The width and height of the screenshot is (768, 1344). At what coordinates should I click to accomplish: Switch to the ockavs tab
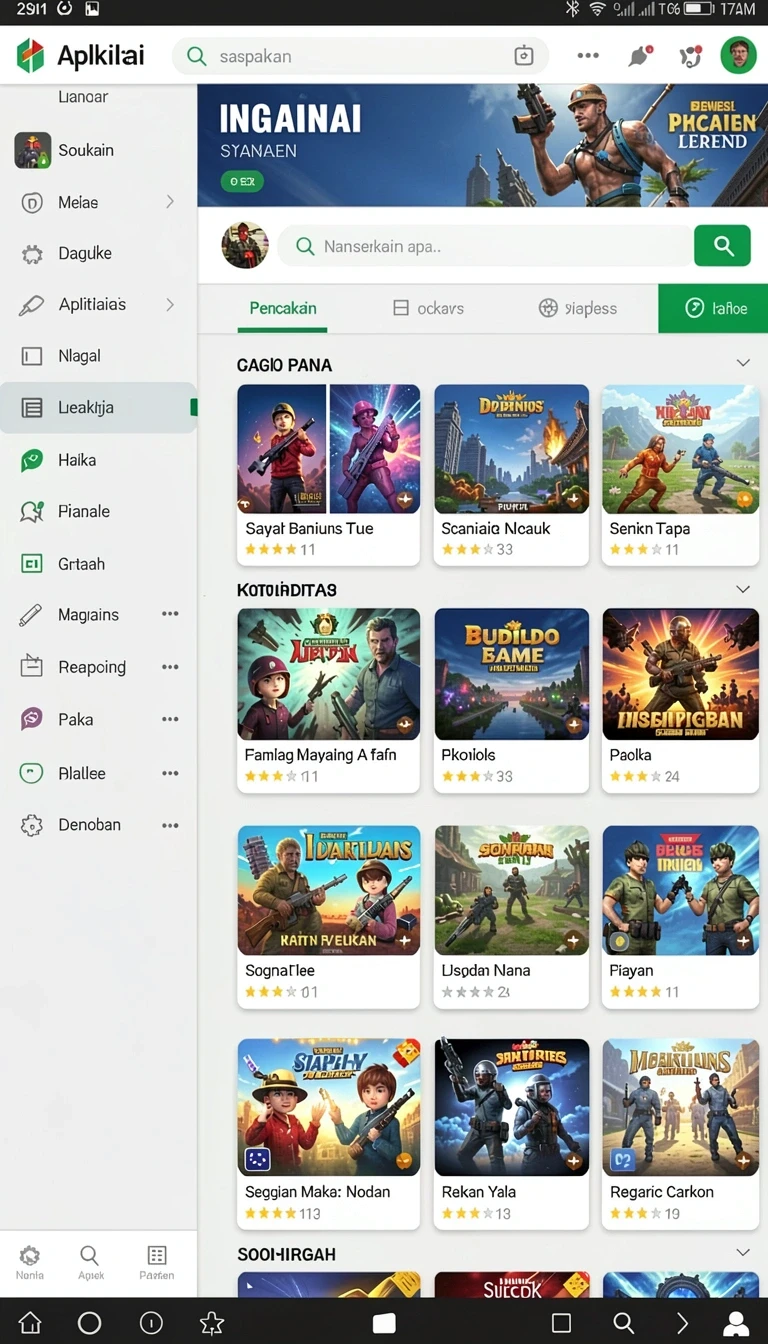click(x=428, y=308)
